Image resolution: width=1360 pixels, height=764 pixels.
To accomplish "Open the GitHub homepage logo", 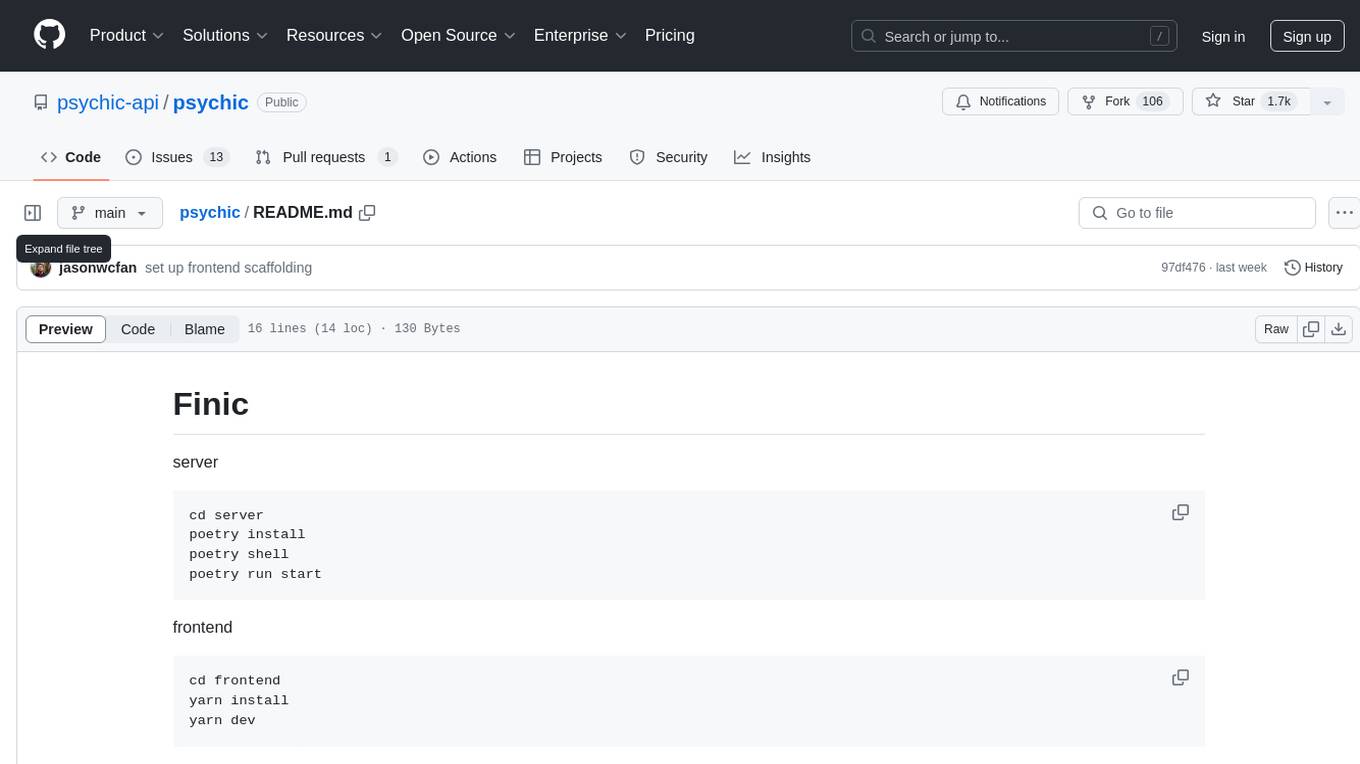I will pyautogui.click(x=49, y=35).
